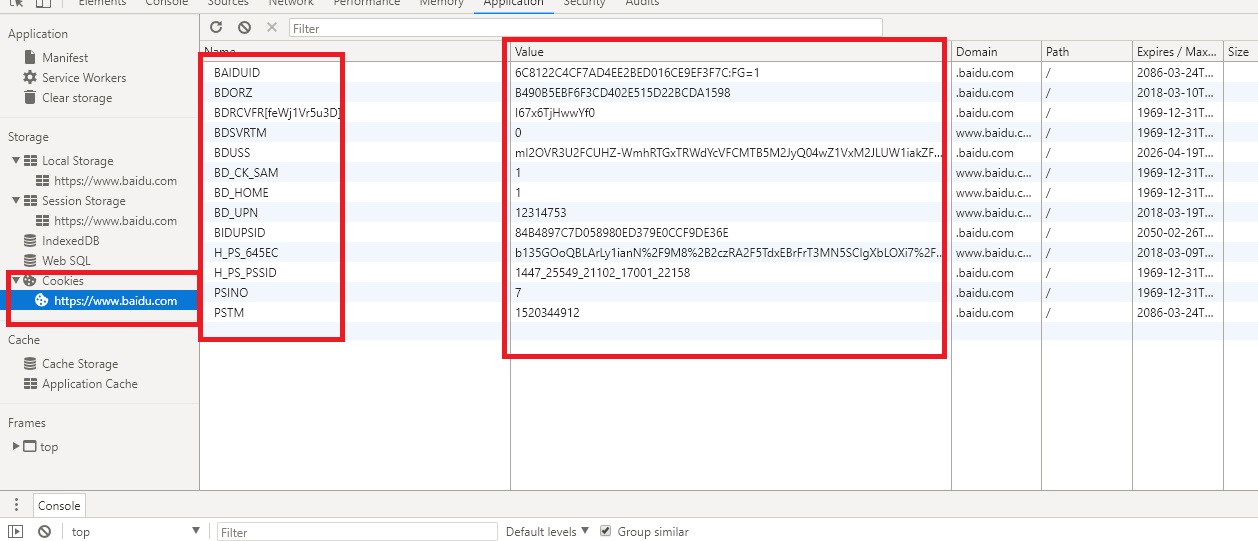1258x541 pixels.
Task: Sort by Expires / Max-Age column header
Action: click(1177, 51)
